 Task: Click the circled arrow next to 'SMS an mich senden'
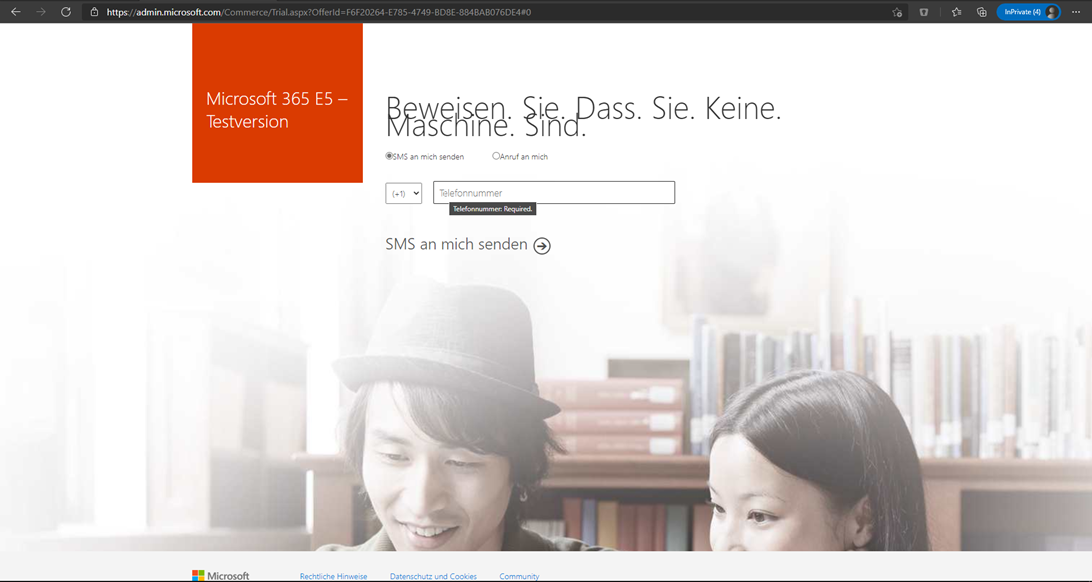point(542,245)
